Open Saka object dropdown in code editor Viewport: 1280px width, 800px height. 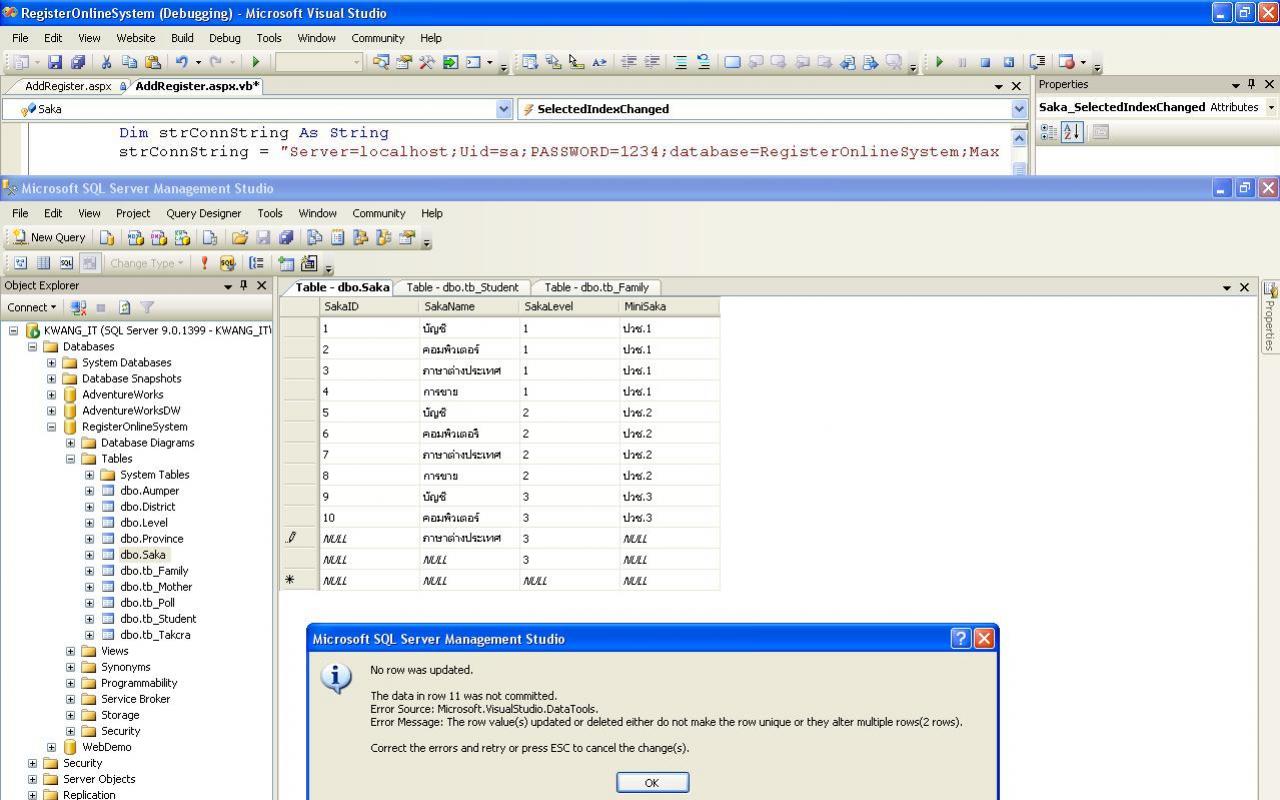pos(504,109)
